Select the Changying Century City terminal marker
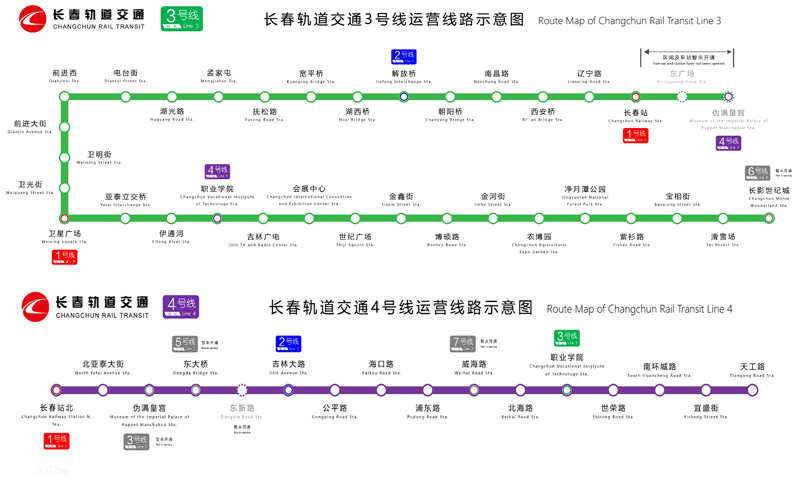This screenshot has height=483, width=800. 769,218
